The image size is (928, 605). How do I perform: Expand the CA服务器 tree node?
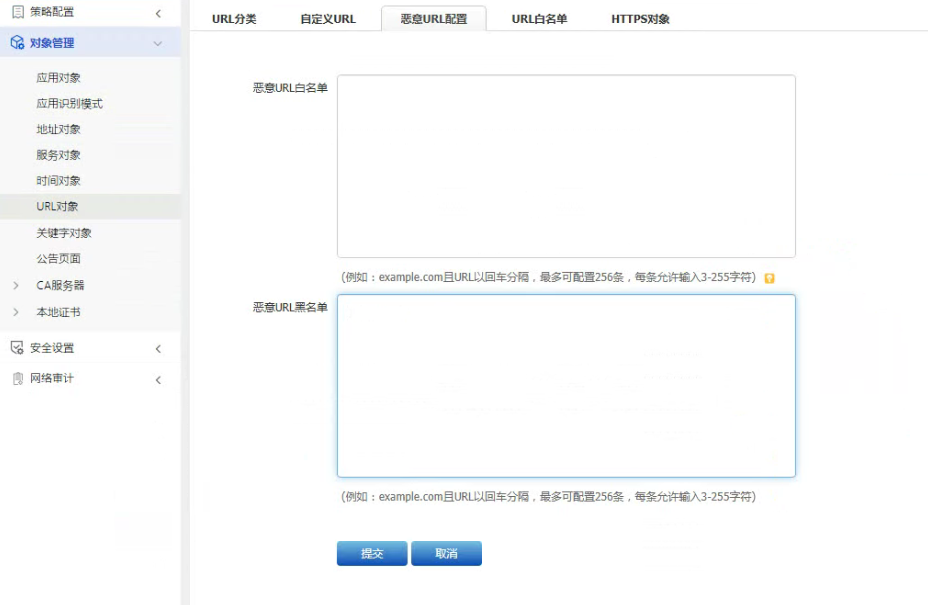point(16,286)
